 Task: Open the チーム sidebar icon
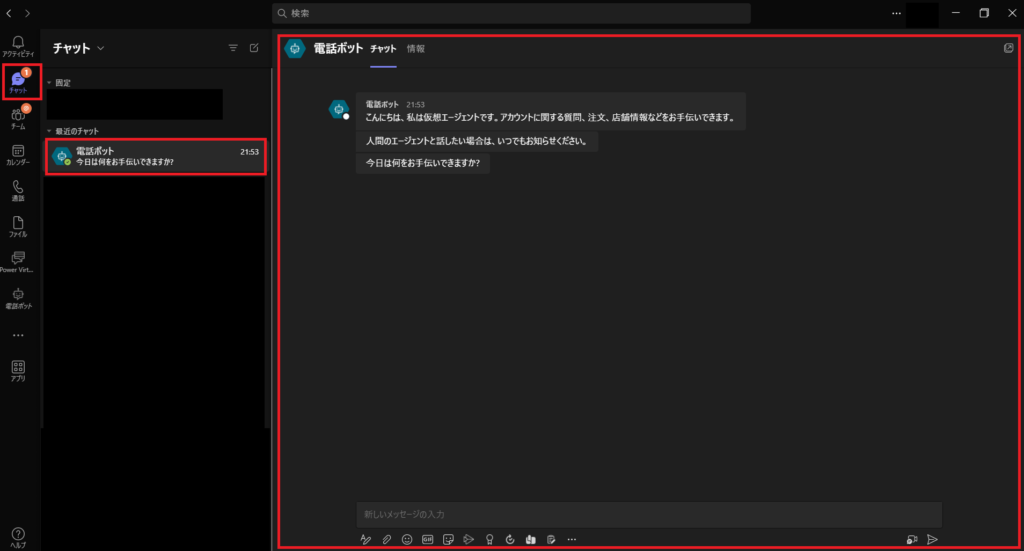coord(18,118)
